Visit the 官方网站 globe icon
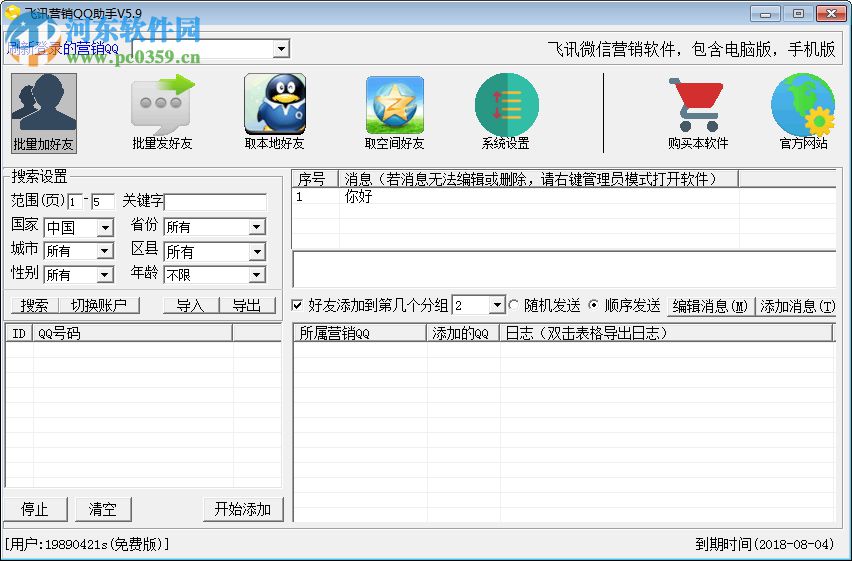This screenshot has height=561, width=852. [803, 113]
